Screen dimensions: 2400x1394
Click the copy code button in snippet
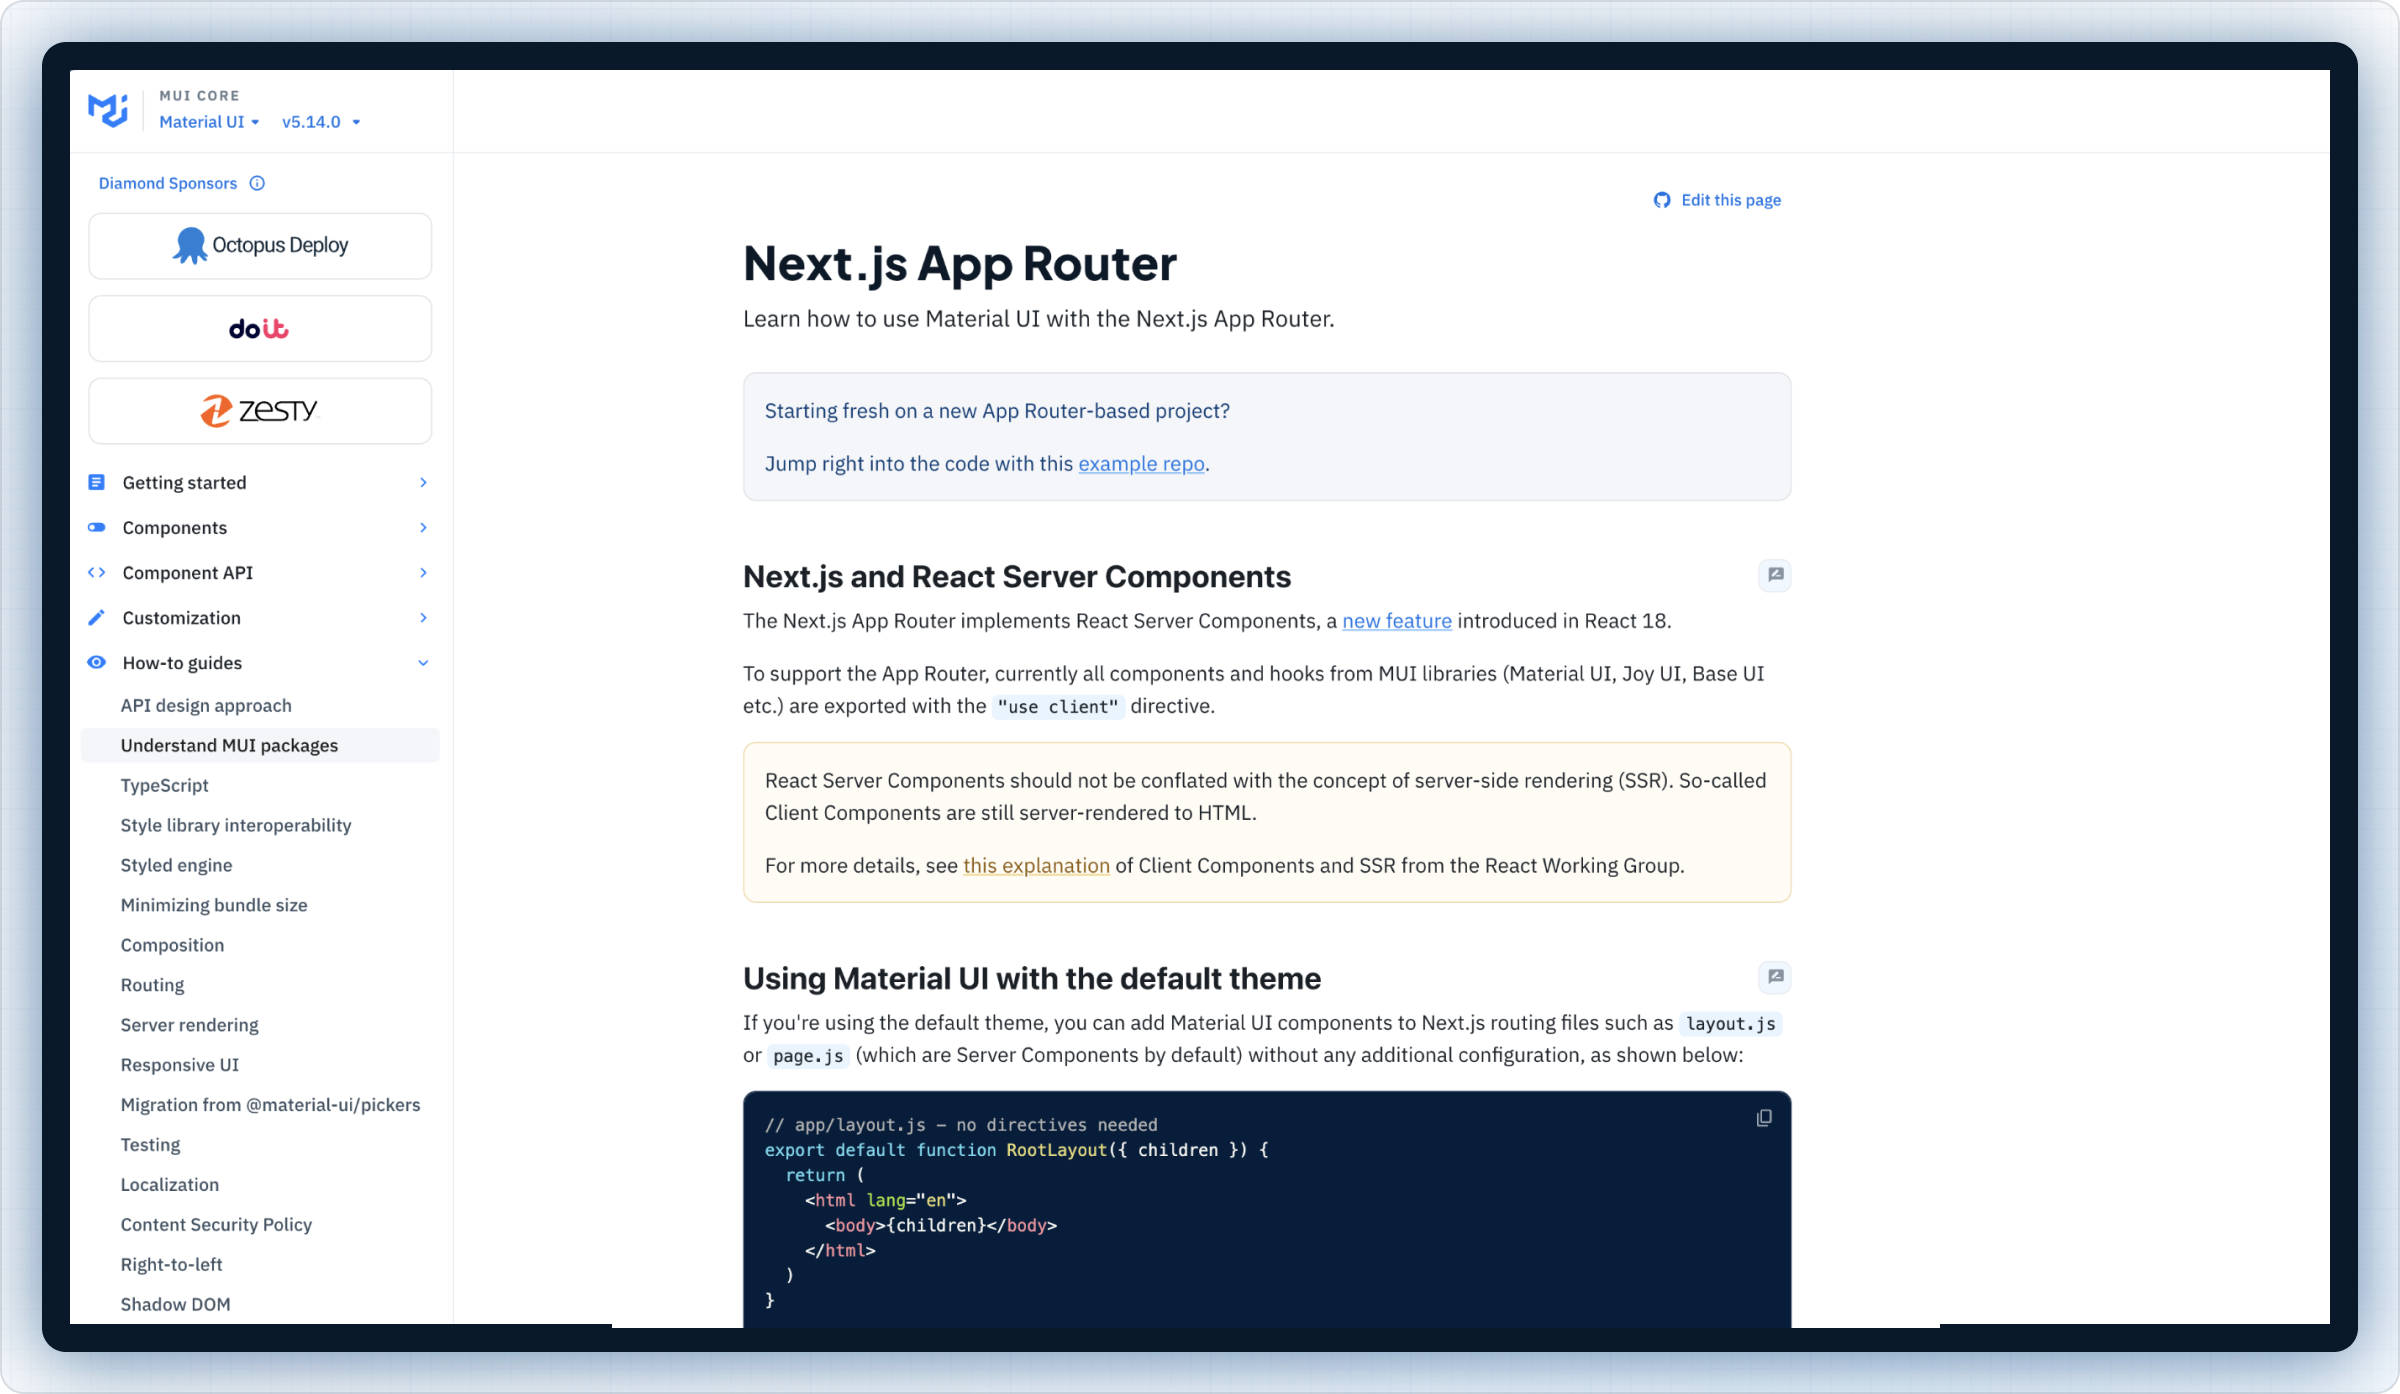click(1763, 1119)
